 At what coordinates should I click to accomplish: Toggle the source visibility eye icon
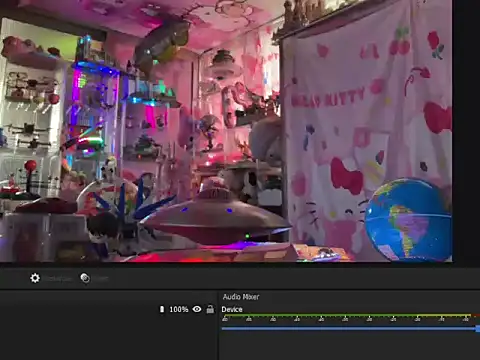(x=197, y=309)
